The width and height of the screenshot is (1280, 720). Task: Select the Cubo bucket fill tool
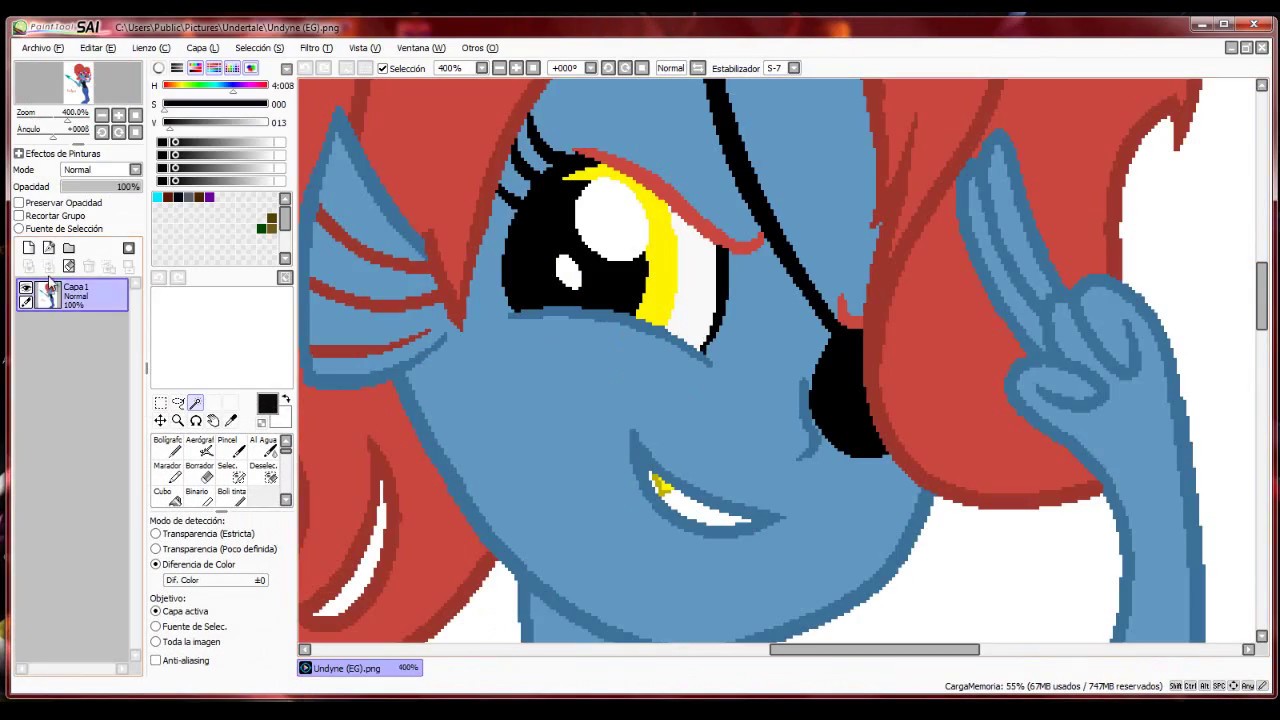pos(163,497)
